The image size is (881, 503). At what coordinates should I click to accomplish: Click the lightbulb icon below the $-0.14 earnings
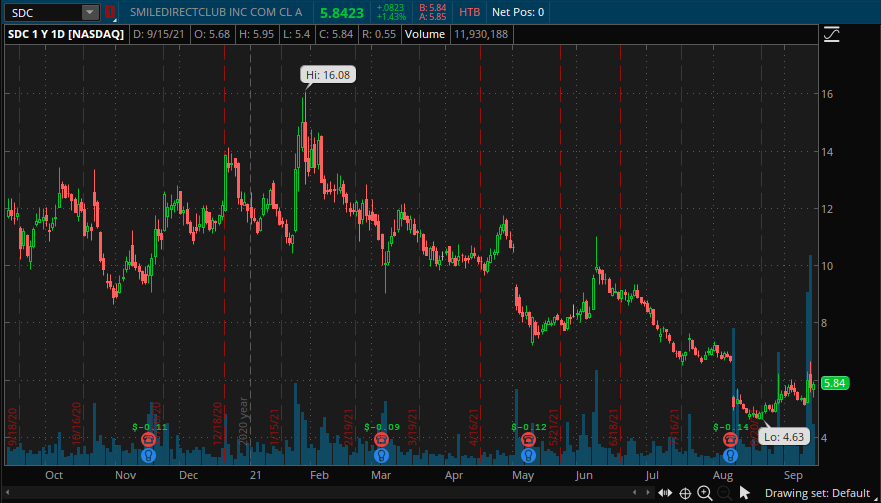pyautogui.click(x=730, y=455)
